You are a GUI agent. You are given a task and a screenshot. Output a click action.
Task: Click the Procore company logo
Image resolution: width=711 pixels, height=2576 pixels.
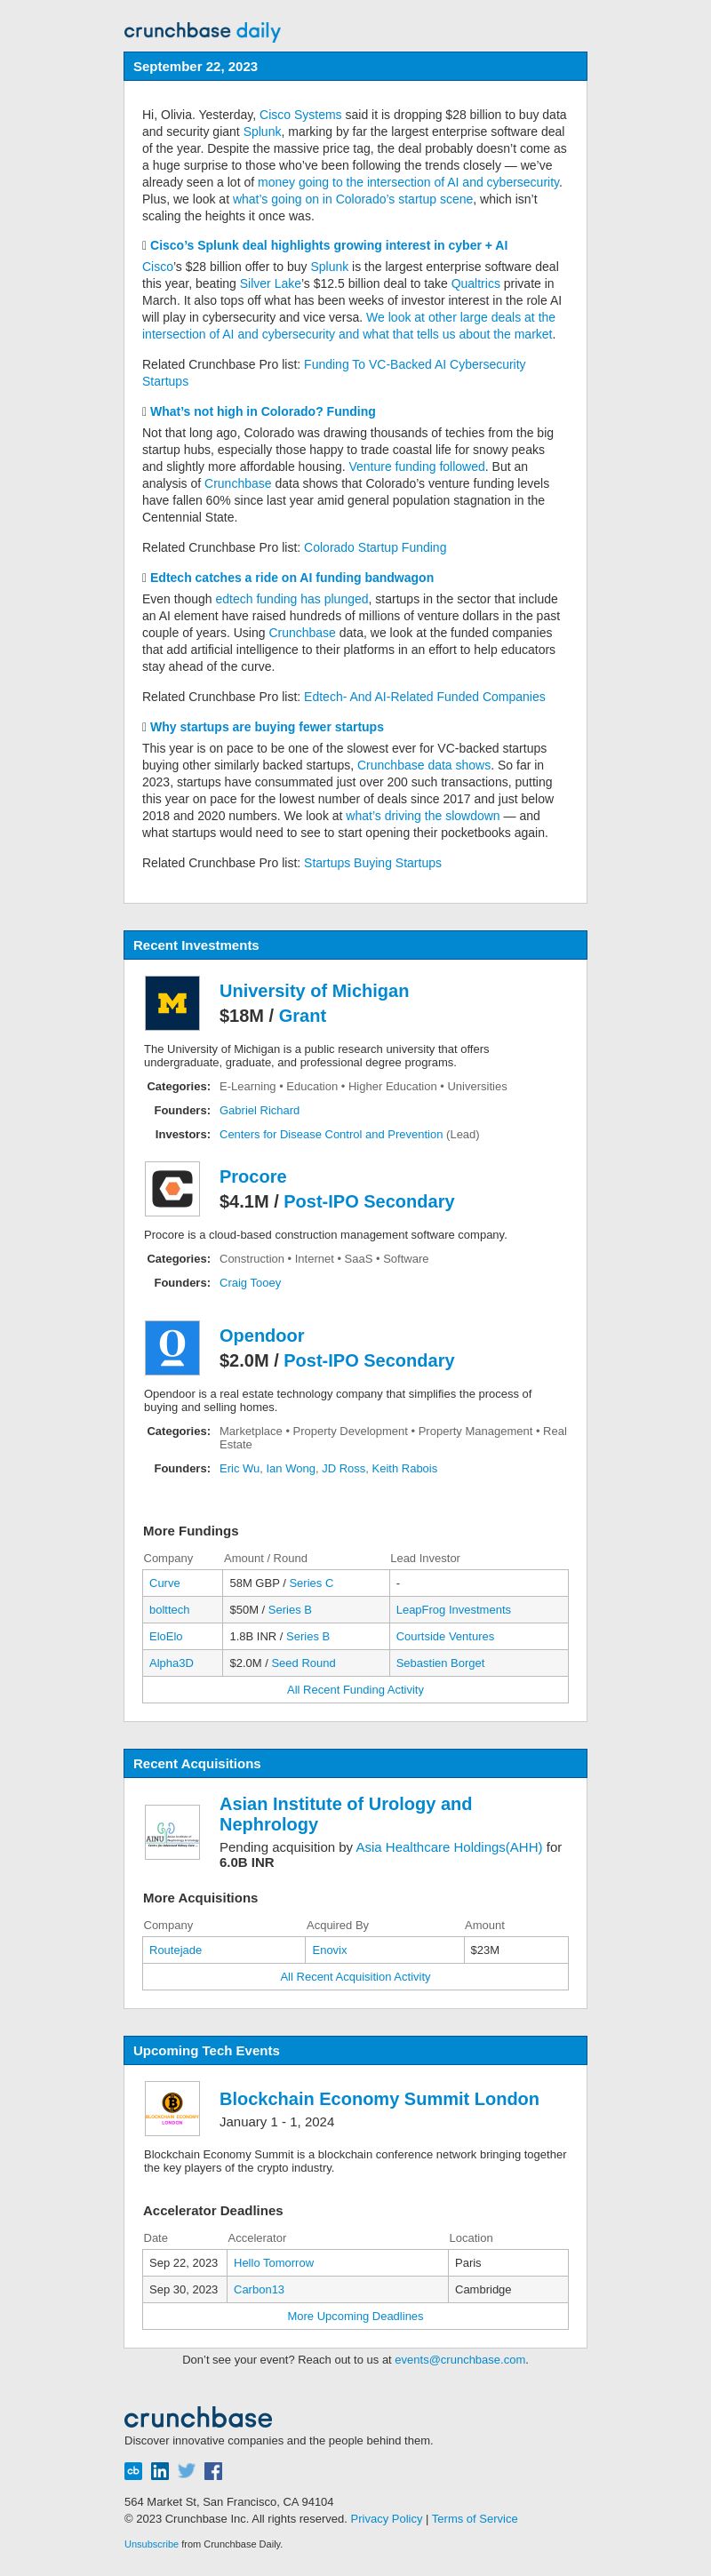pos(172,1189)
